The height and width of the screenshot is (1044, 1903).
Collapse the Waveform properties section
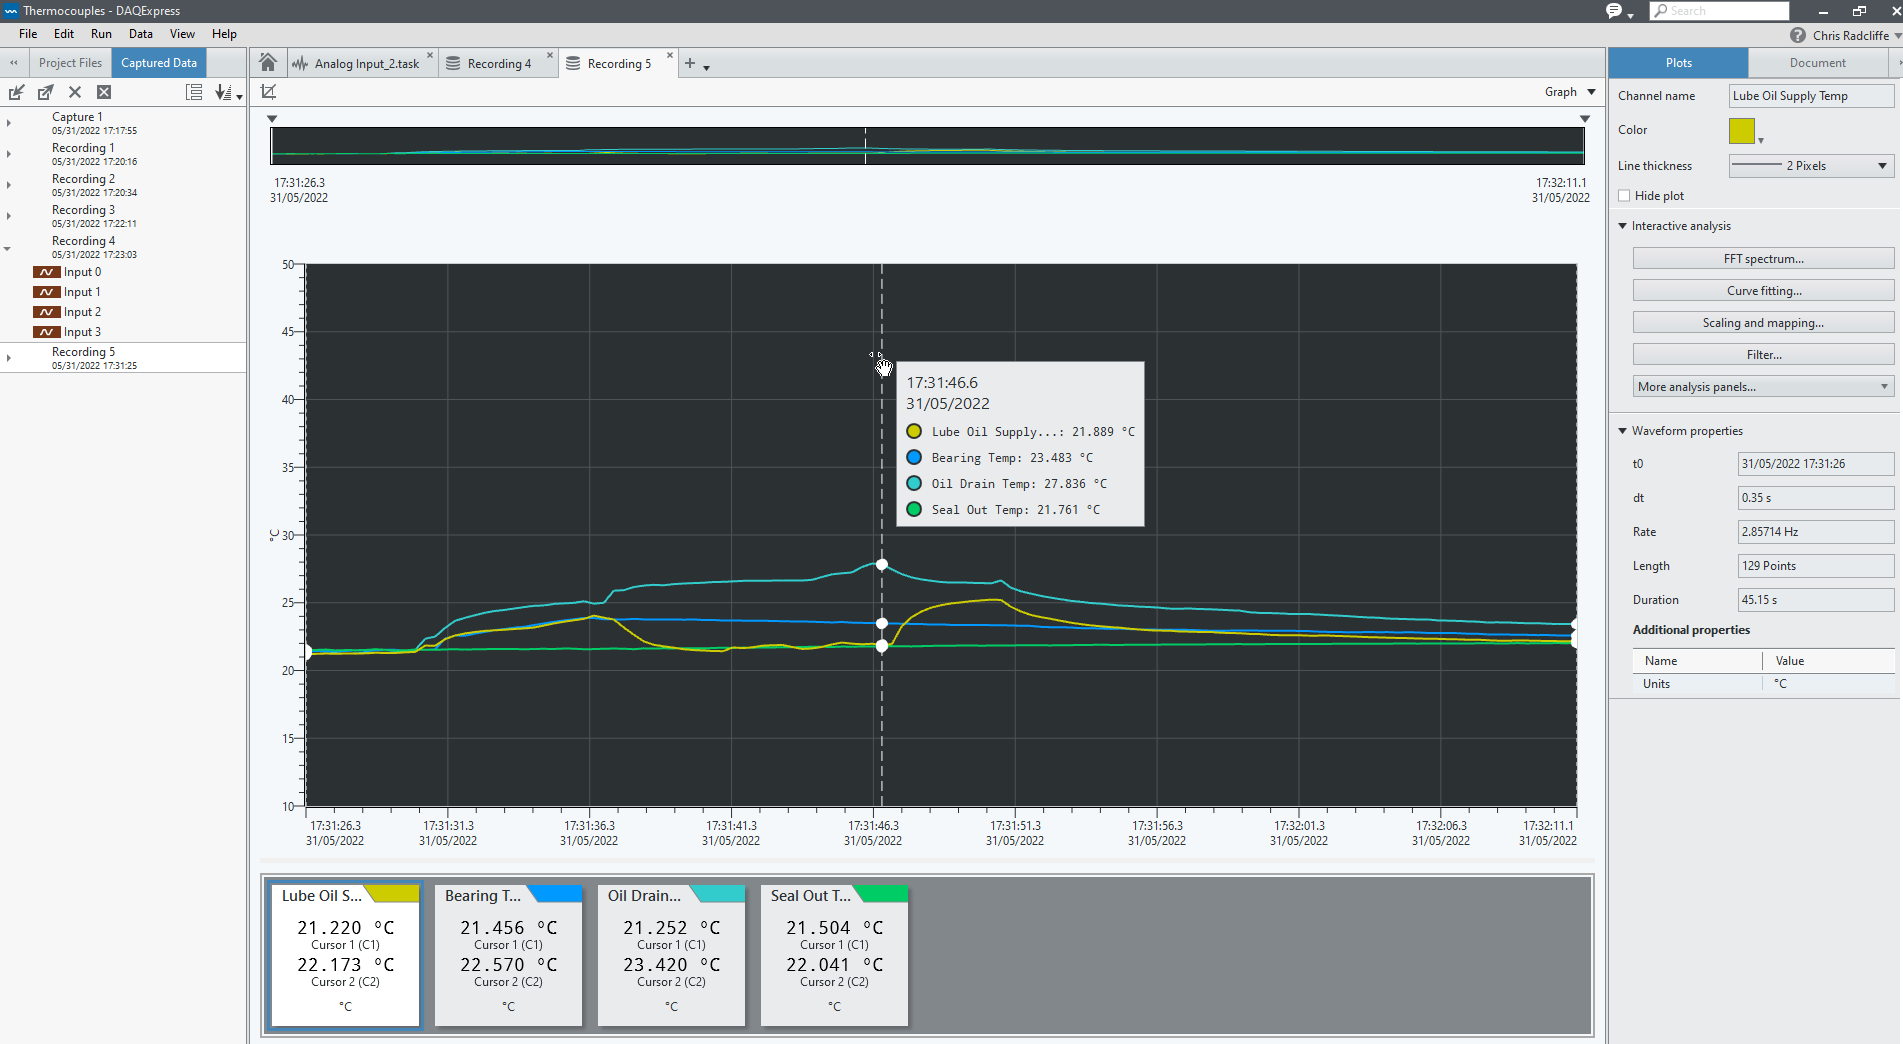tap(1623, 431)
